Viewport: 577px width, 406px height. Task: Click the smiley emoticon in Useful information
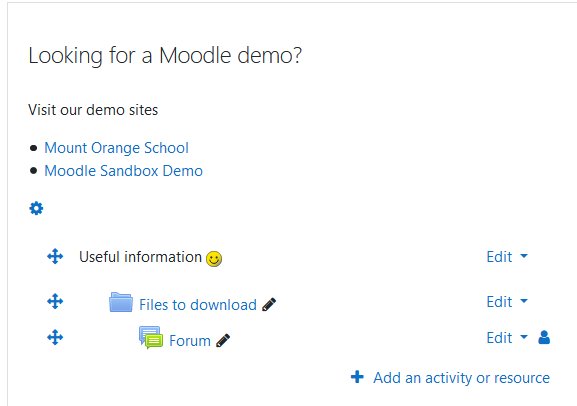pyautogui.click(x=214, y=258)
